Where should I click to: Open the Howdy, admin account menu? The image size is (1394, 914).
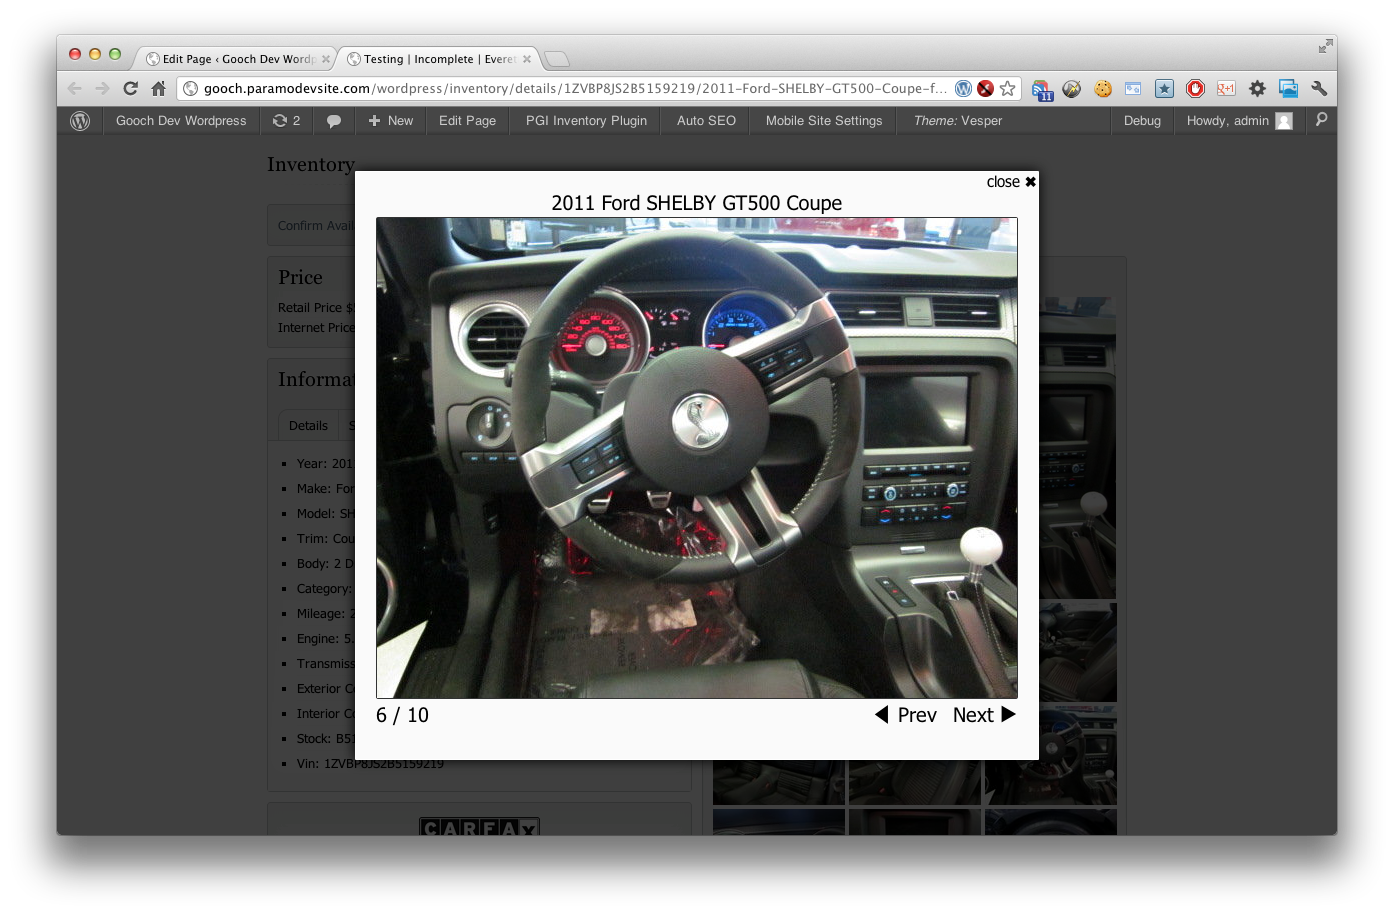pyautogui.click(x=1239, y=121)
